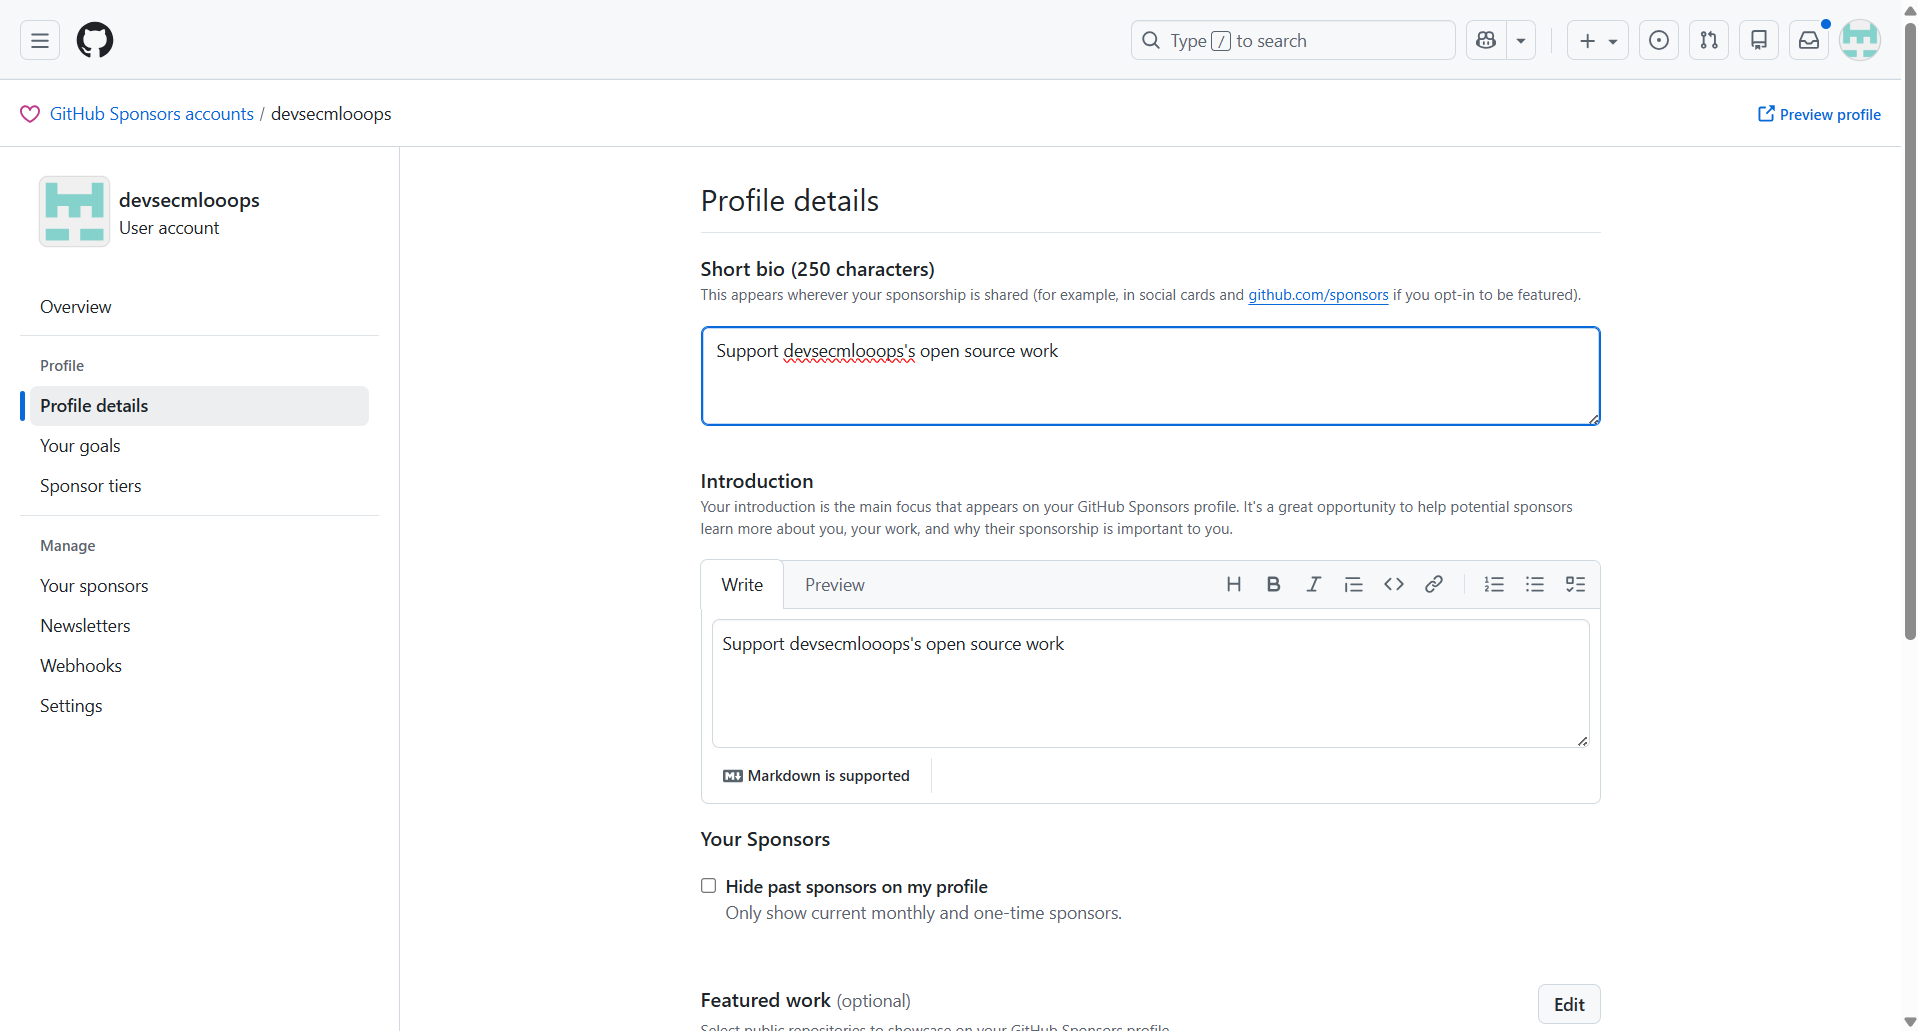Image resolution: width=1918 pixels, height=1031 pixels.
Task: Insert a numbered list in the editor
Action: click(x=1493, y=584)
